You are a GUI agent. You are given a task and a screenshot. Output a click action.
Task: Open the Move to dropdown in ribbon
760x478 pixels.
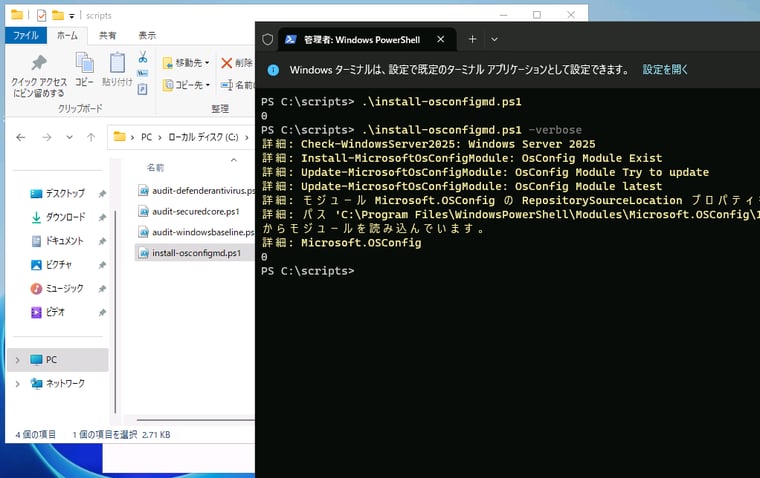[186, 63]
